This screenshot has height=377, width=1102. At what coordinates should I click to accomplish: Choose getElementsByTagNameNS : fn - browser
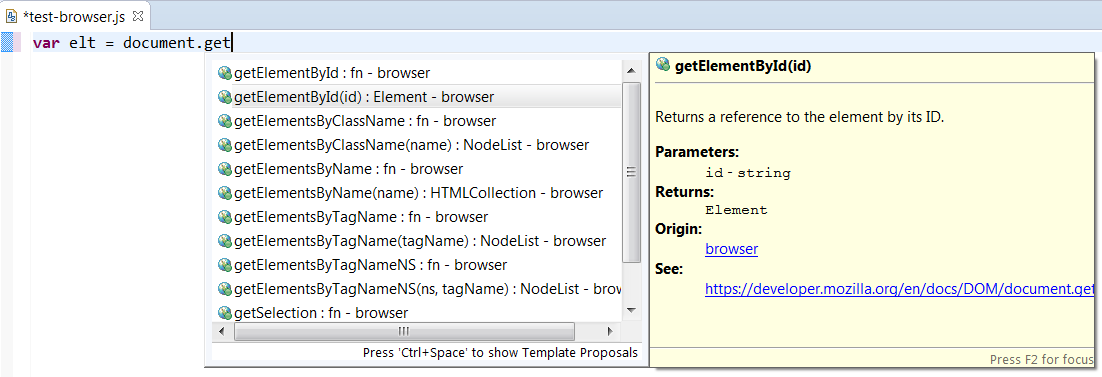point(417,264)
